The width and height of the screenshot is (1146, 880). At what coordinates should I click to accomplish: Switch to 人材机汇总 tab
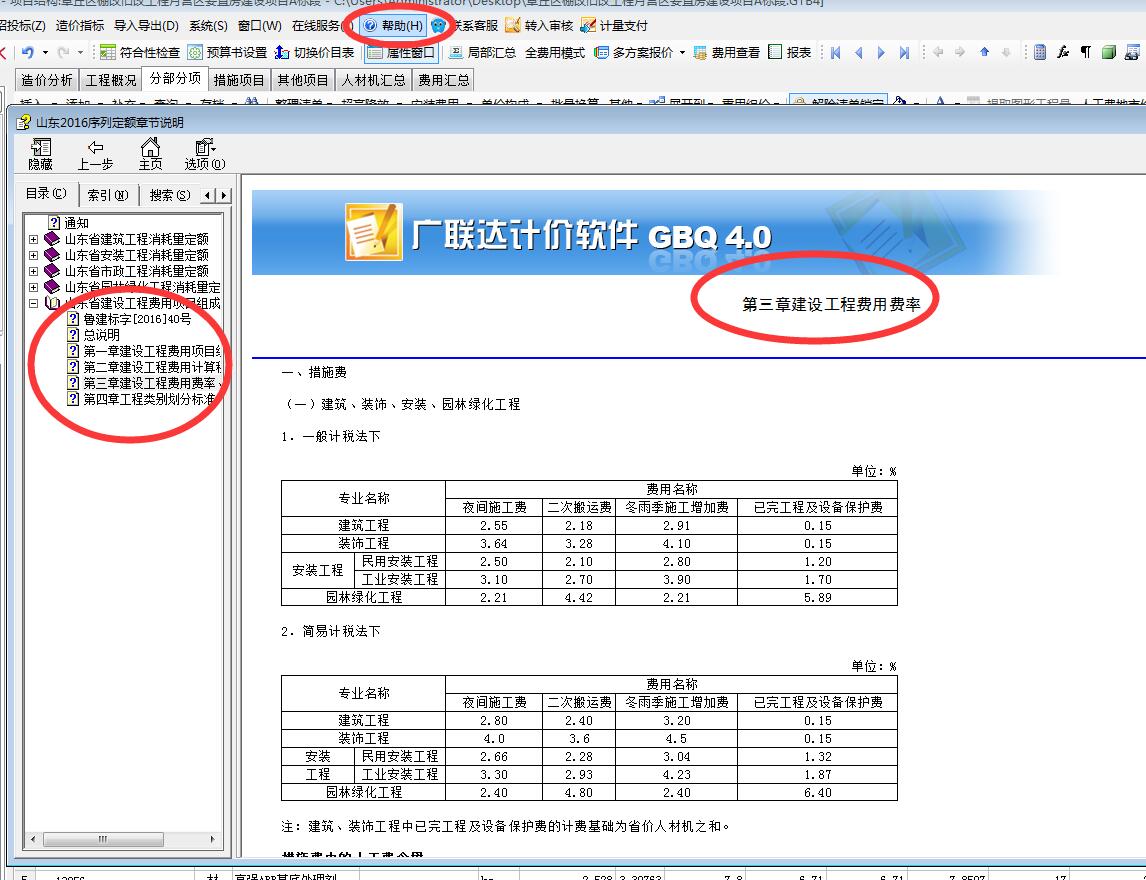[373, 80]
